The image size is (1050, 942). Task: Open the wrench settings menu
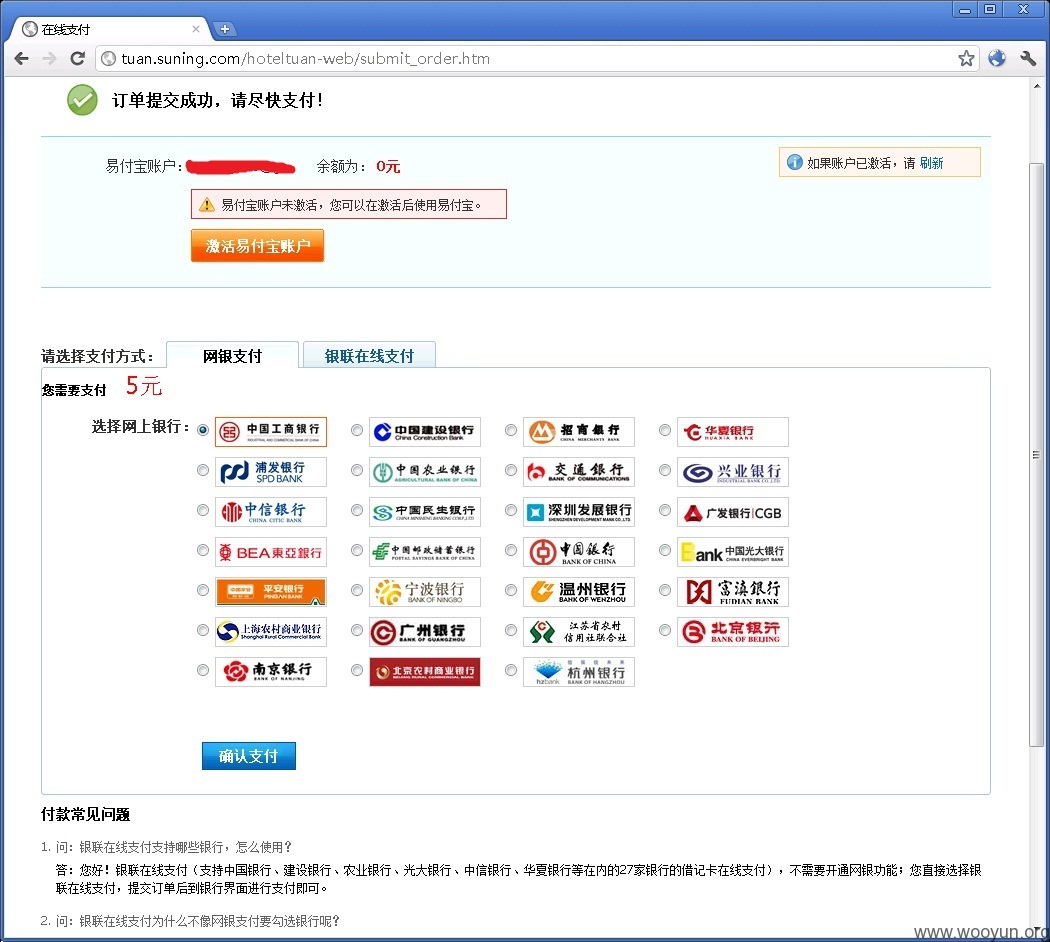click(x=1028, y=58)
